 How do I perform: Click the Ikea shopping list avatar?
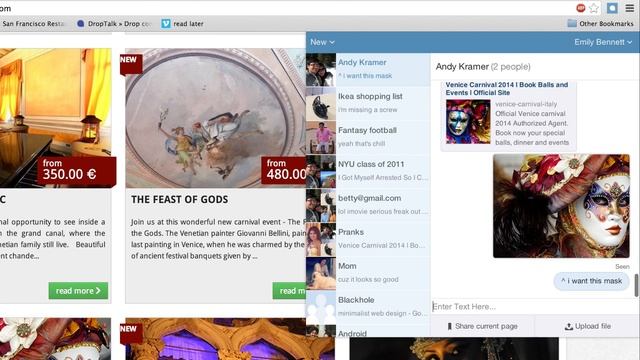[321, 103]
